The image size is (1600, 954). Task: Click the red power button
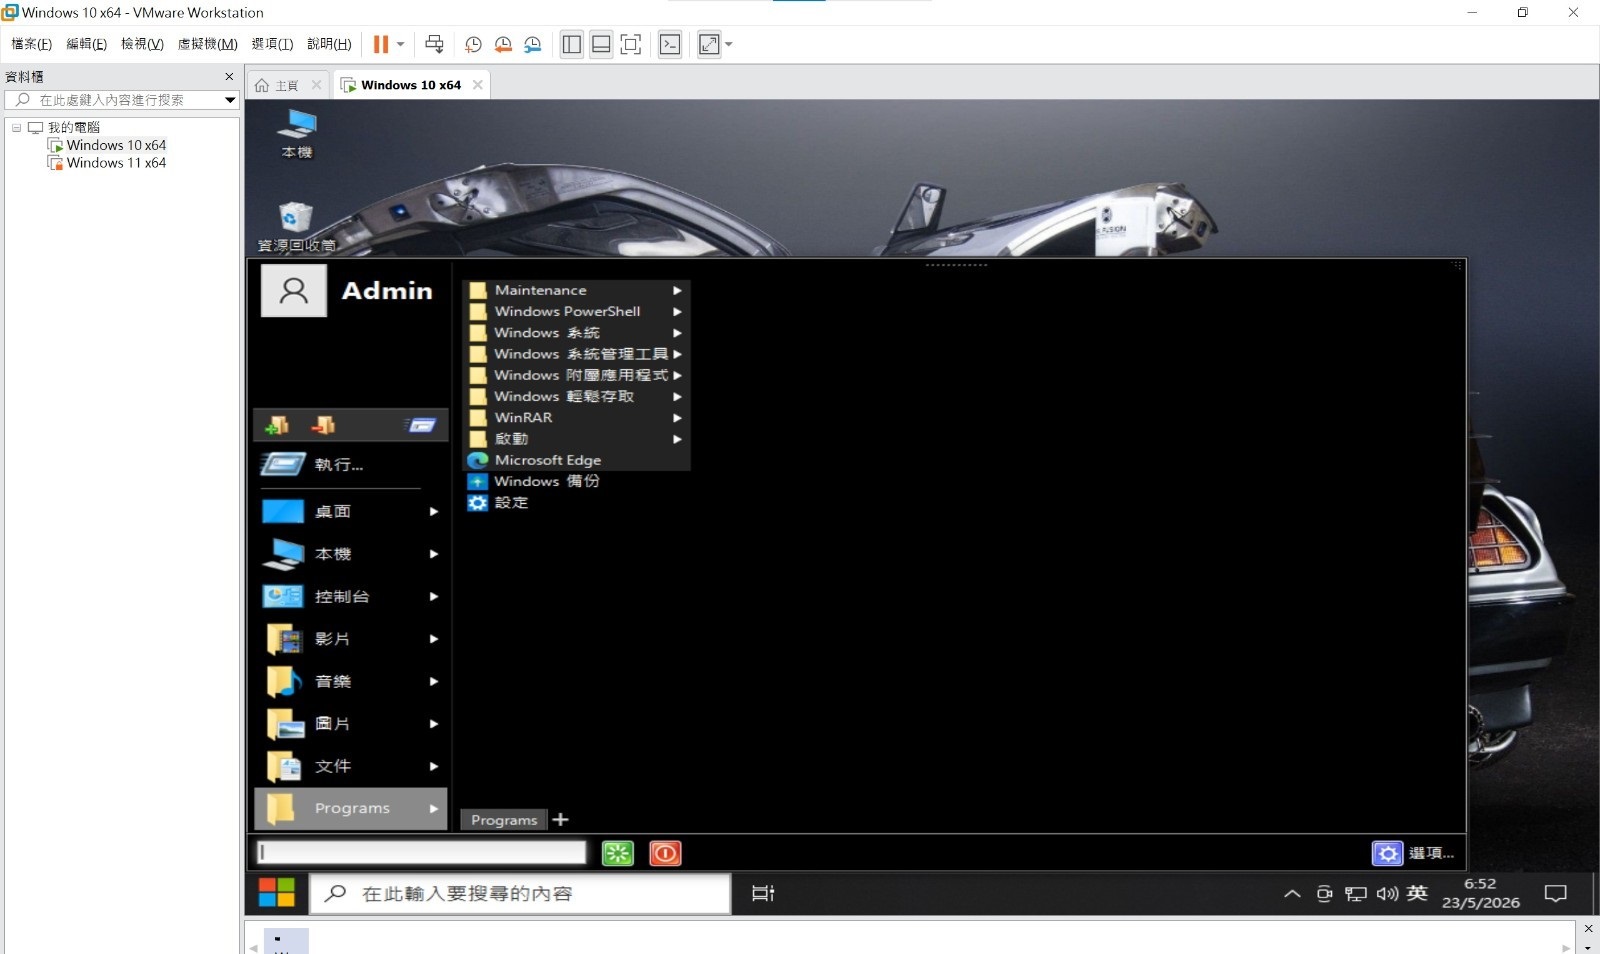[665, 853]
